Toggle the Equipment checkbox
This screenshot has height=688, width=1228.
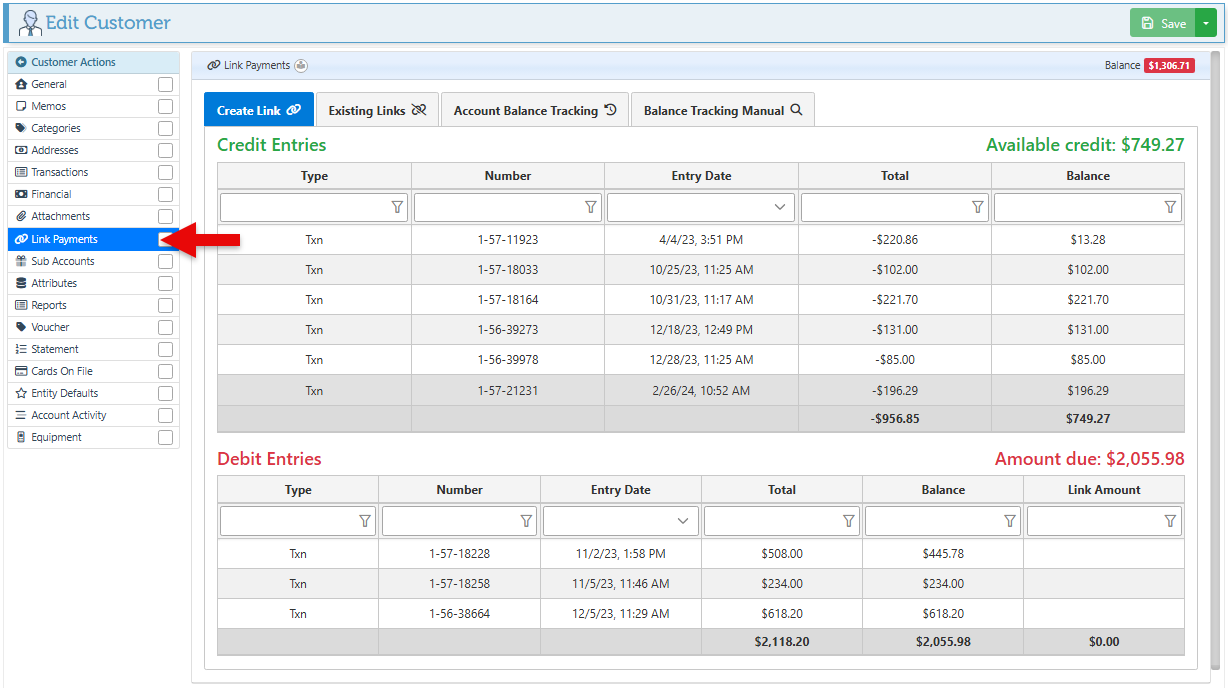(x=165, y=438)
